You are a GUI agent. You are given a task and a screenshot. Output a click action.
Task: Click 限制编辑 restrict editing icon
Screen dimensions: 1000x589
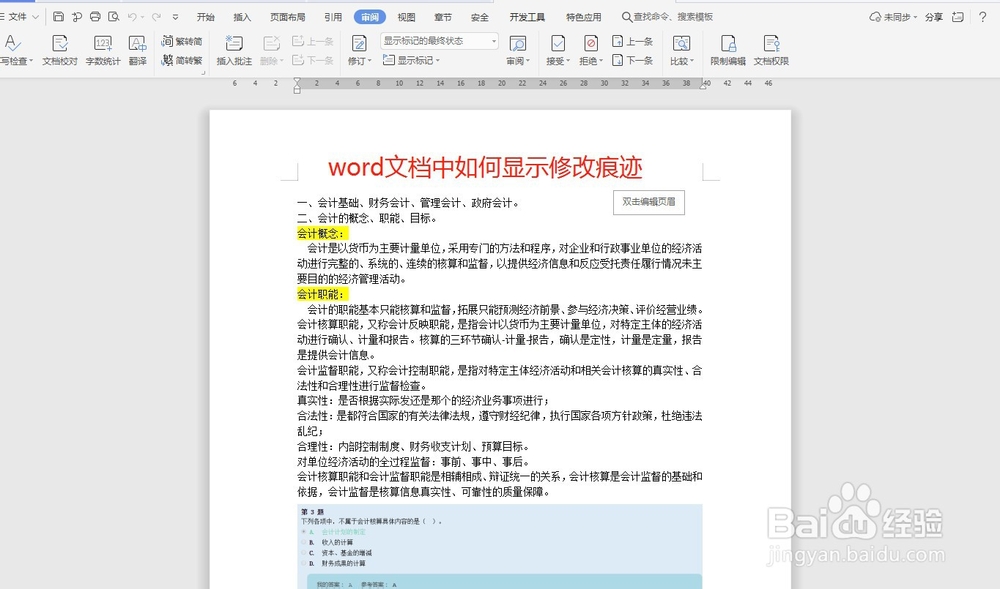728,51
